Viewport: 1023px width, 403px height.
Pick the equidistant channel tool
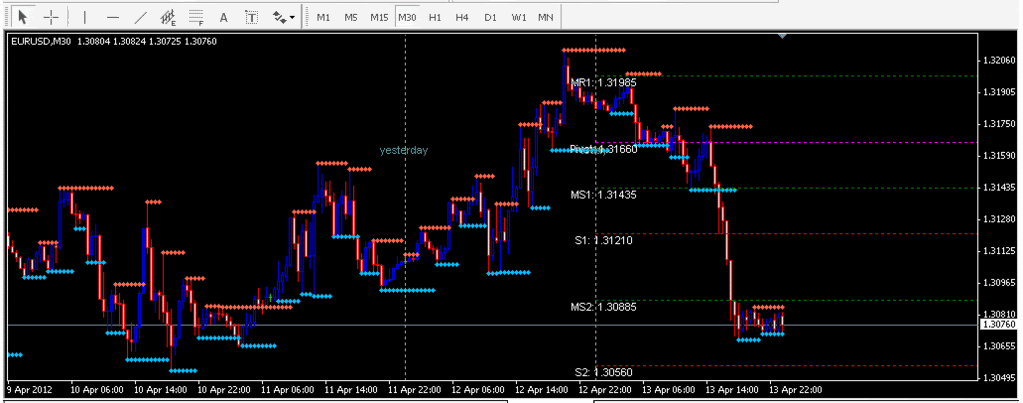[x=168, y=17]
